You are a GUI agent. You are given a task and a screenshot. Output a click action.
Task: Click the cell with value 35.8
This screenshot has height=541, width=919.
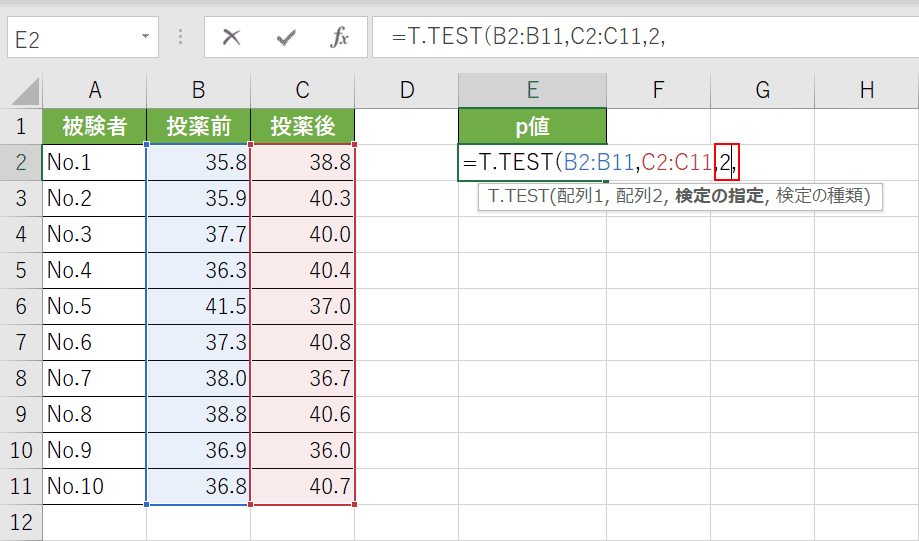tap(199, 162)
